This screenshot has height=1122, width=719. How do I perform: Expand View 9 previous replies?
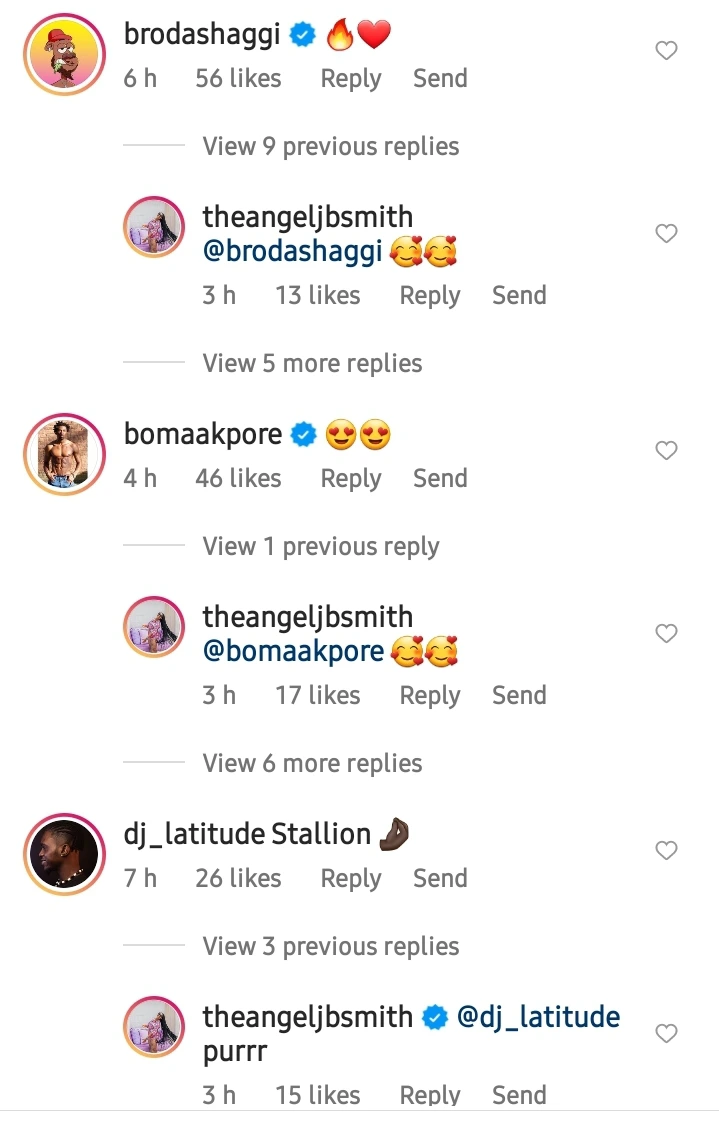331,146
